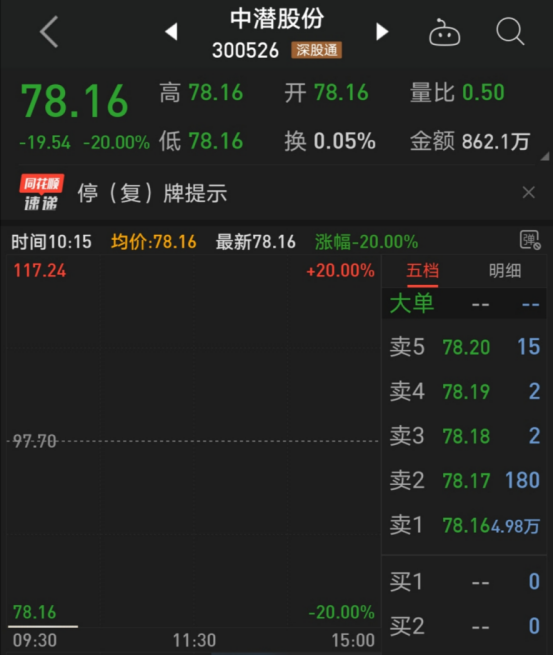Viewport: 553px width, 656px height.
Task: Switch to previous stock with left triangle
Action: 172,31
